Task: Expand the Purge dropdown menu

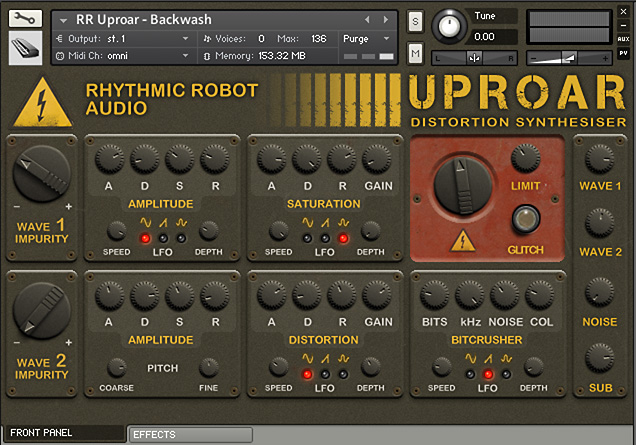Action: pyautogui.click(x=366, y=38)
